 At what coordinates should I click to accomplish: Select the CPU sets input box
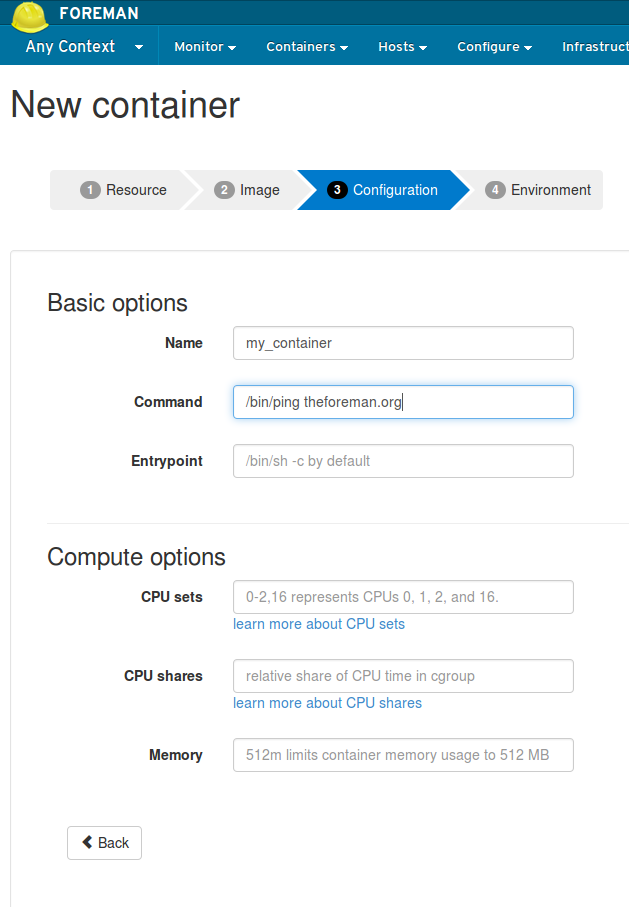[x=403, y=597]
